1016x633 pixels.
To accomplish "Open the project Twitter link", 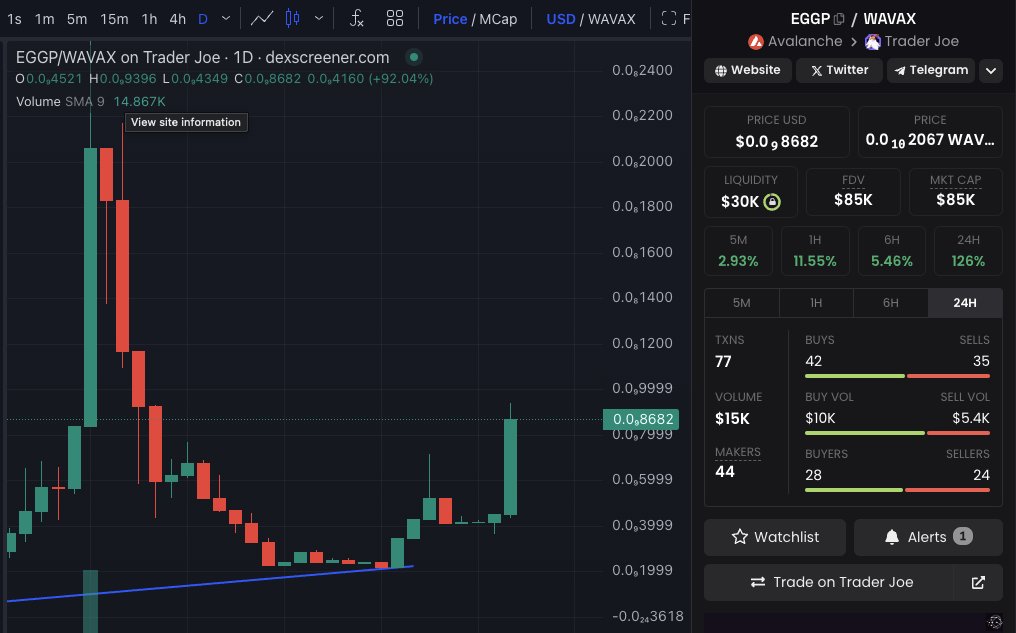I will 839,70.
